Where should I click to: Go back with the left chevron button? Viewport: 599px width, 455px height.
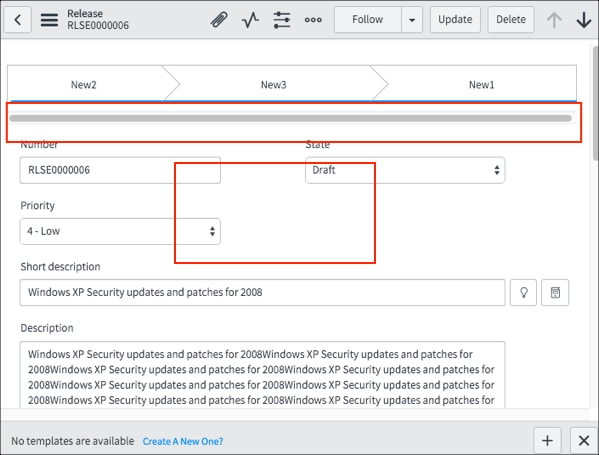[x=18, y=19]
